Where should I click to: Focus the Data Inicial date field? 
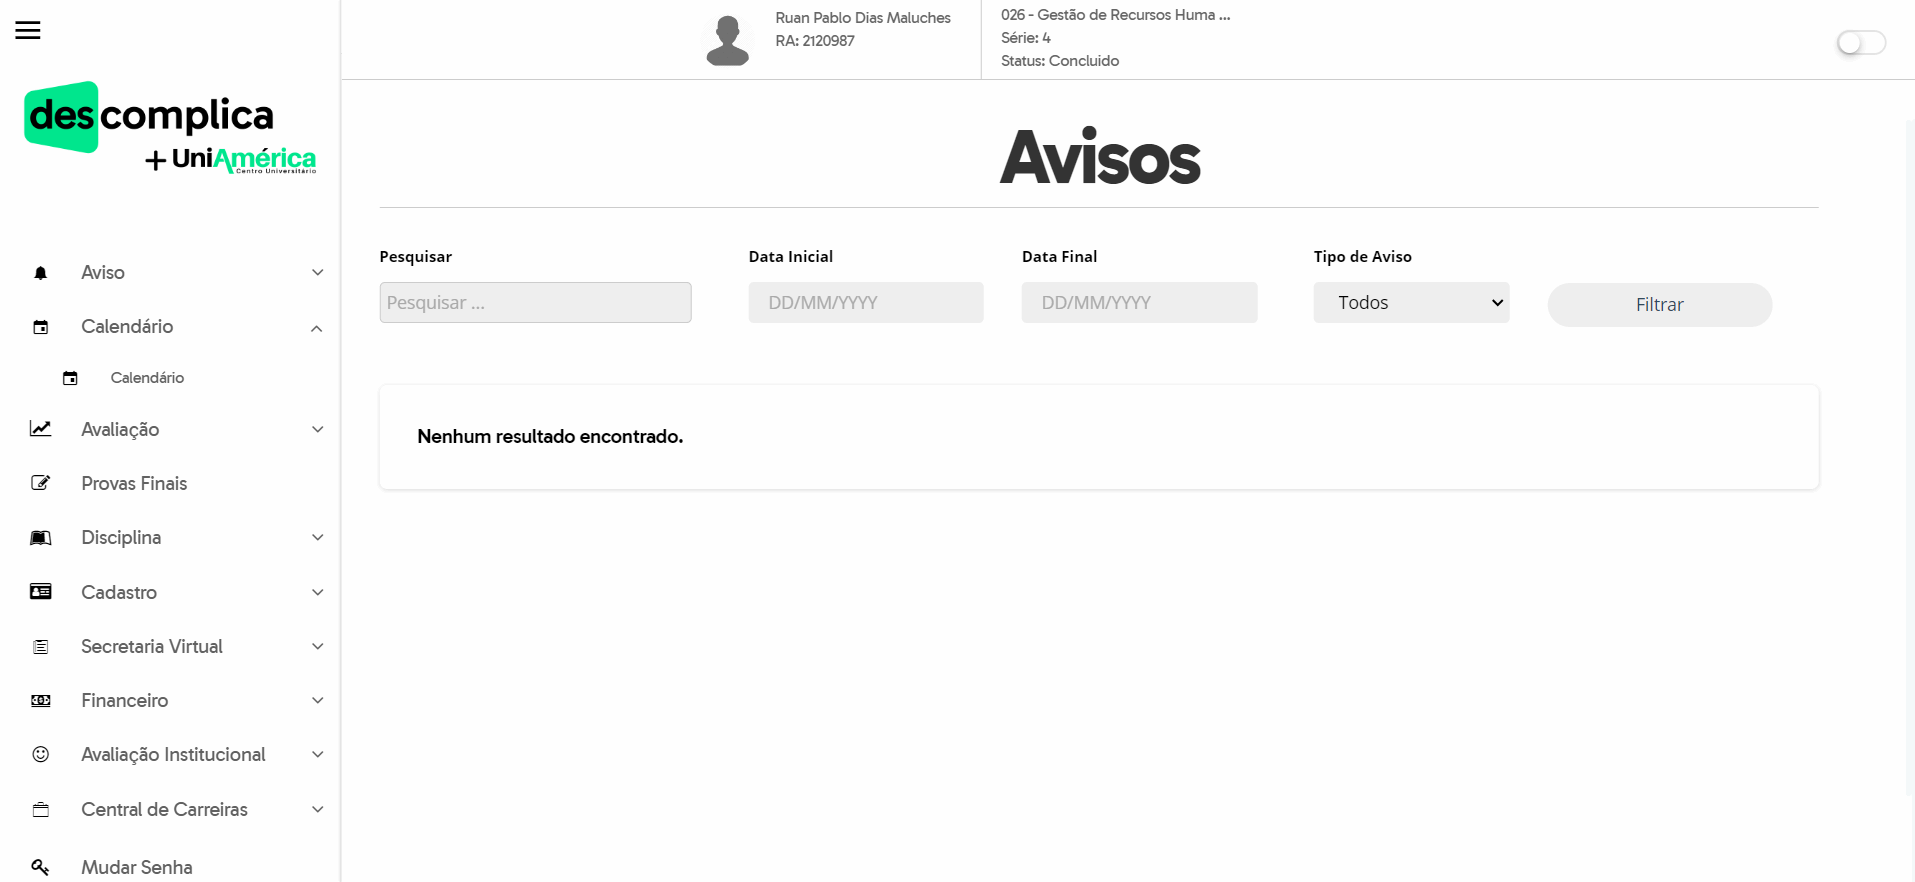pos(866,303)
